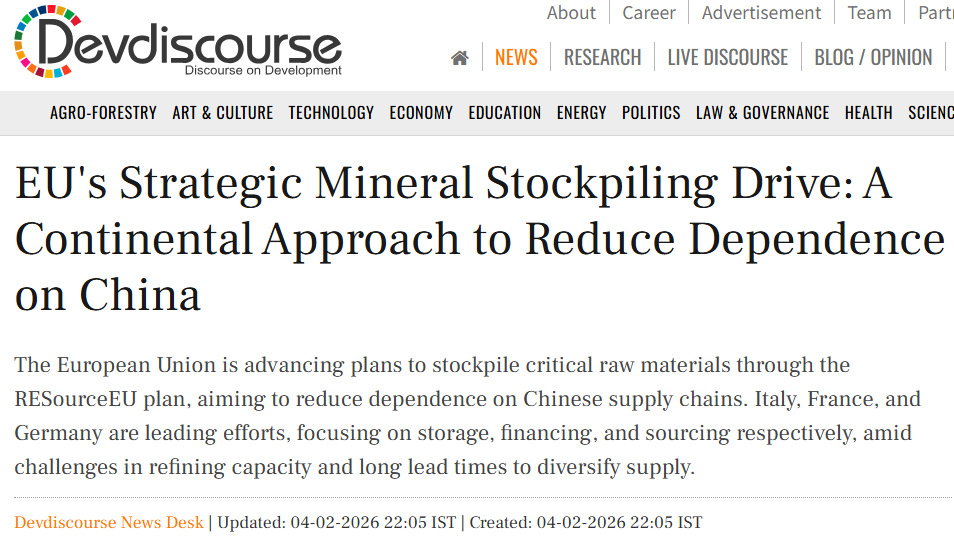Select the POLITICS category
The image size is (954, 548).
point(651,113)
